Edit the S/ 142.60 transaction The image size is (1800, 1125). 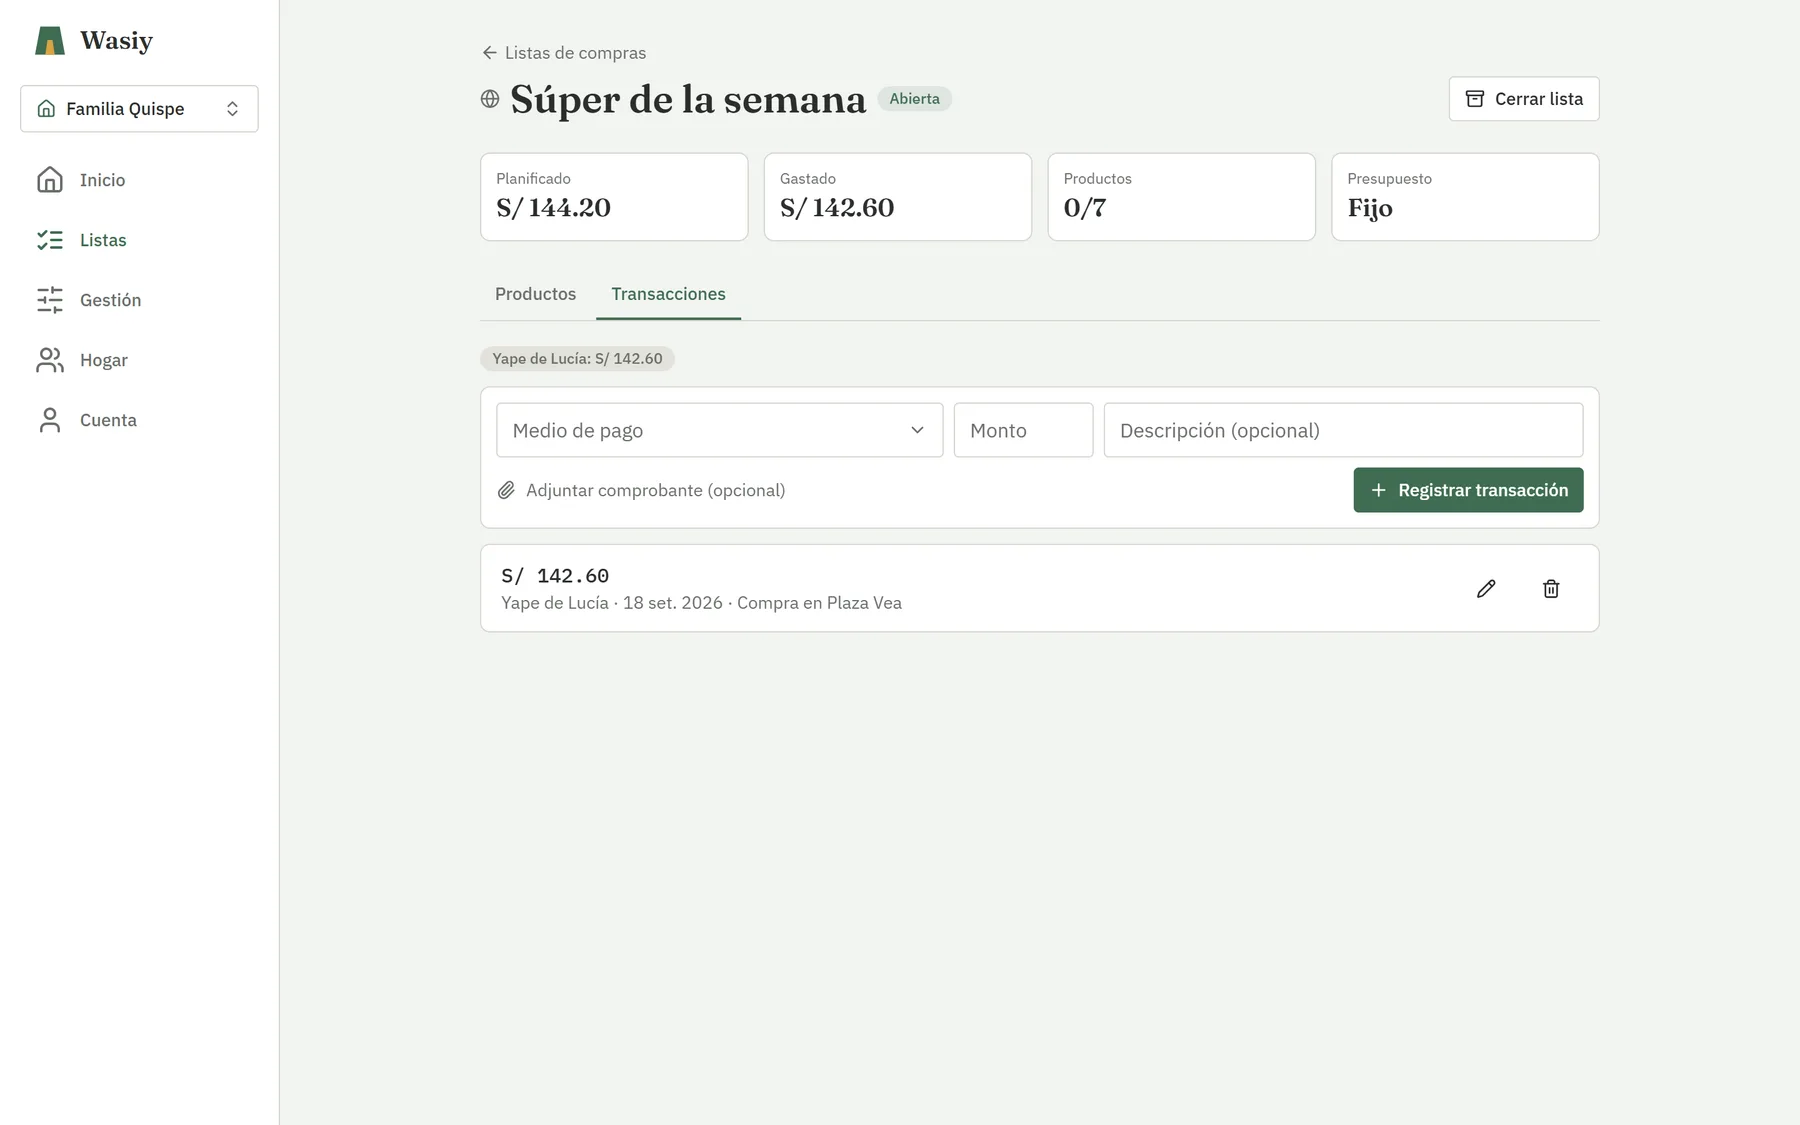tap(1486, 589)
